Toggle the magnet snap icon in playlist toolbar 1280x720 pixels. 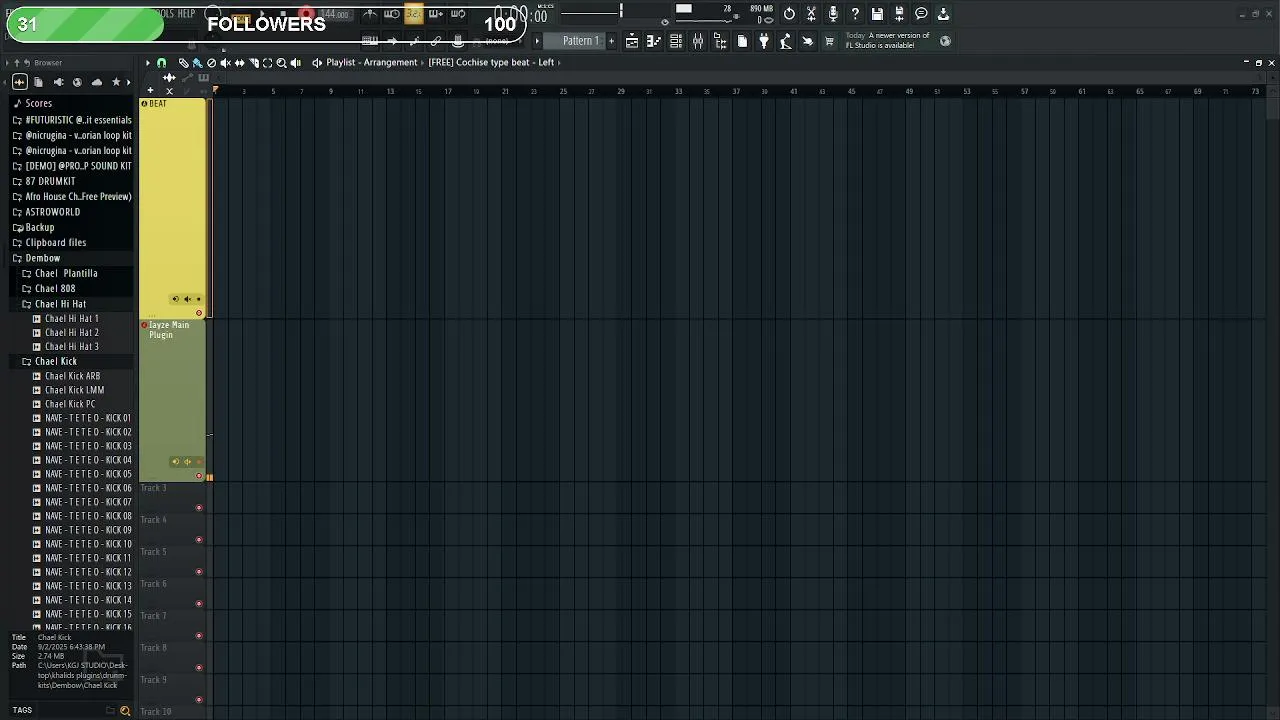click(x=162, y=63)
